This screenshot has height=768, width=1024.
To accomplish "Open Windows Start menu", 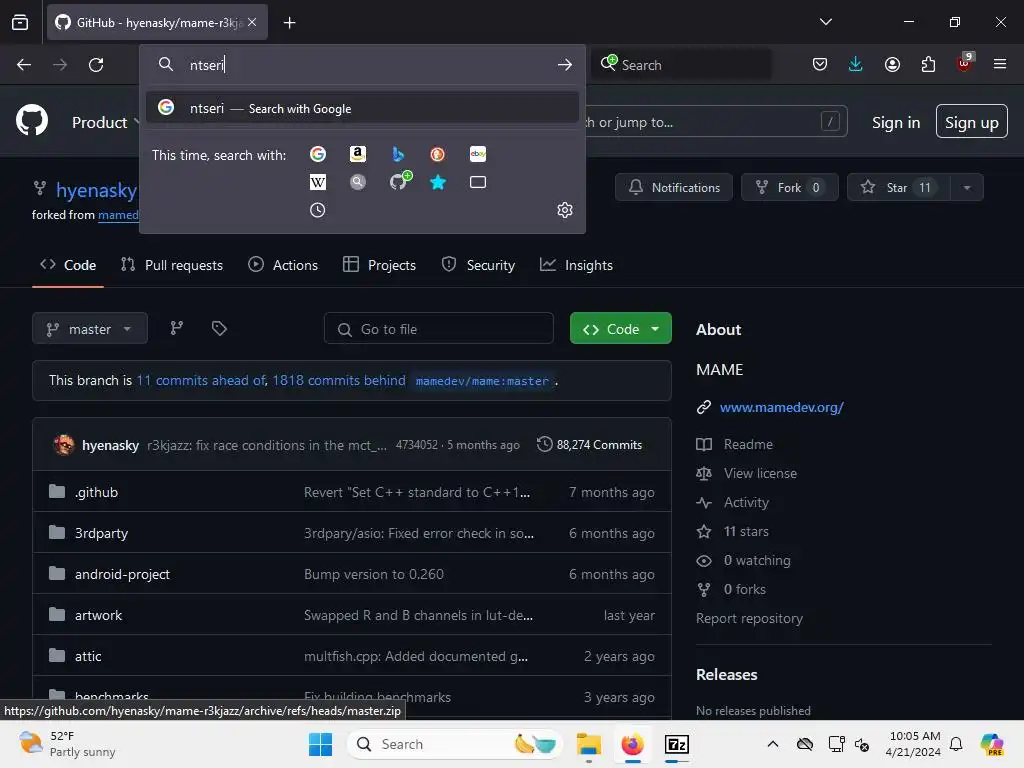I will 320,744.
